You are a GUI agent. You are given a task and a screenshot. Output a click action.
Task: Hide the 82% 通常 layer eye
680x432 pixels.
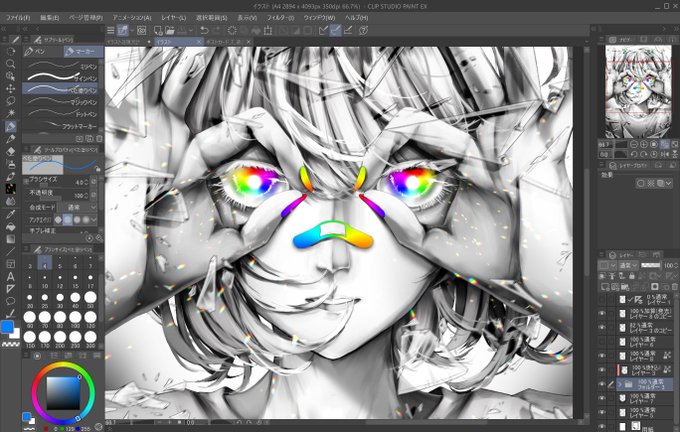click(602, 327)
